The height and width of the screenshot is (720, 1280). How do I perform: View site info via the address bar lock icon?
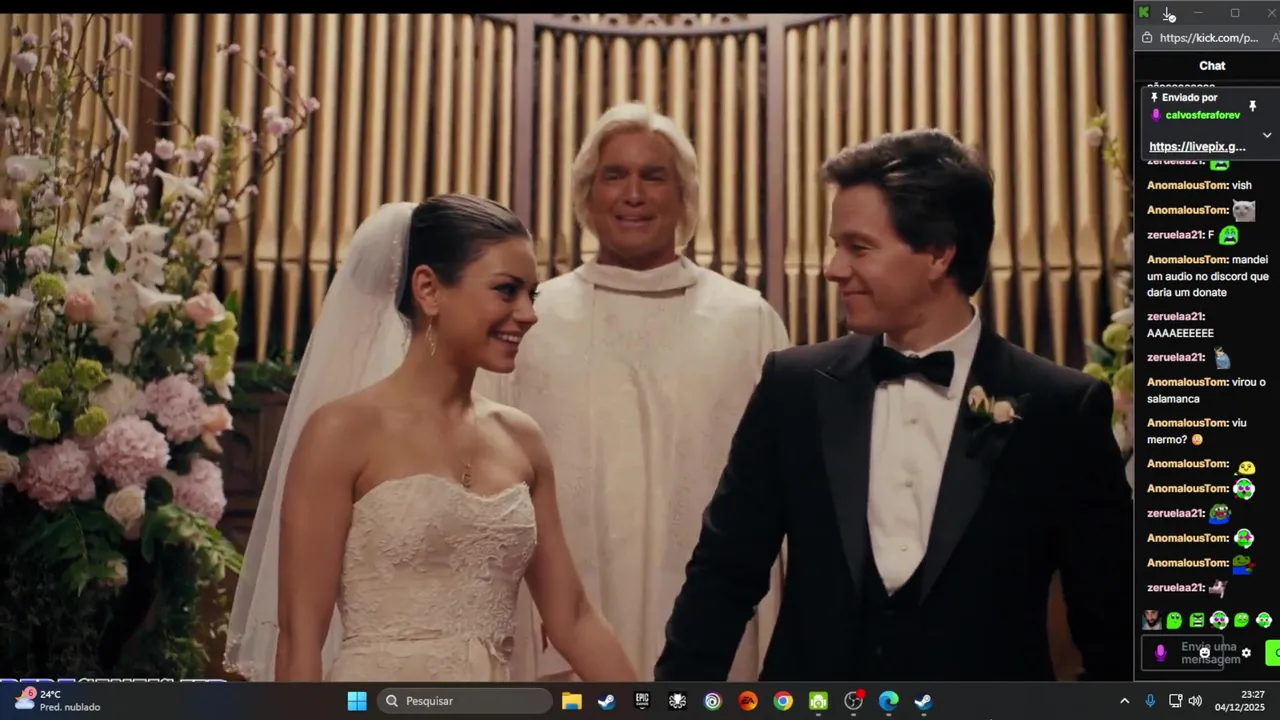(1146, 38)
